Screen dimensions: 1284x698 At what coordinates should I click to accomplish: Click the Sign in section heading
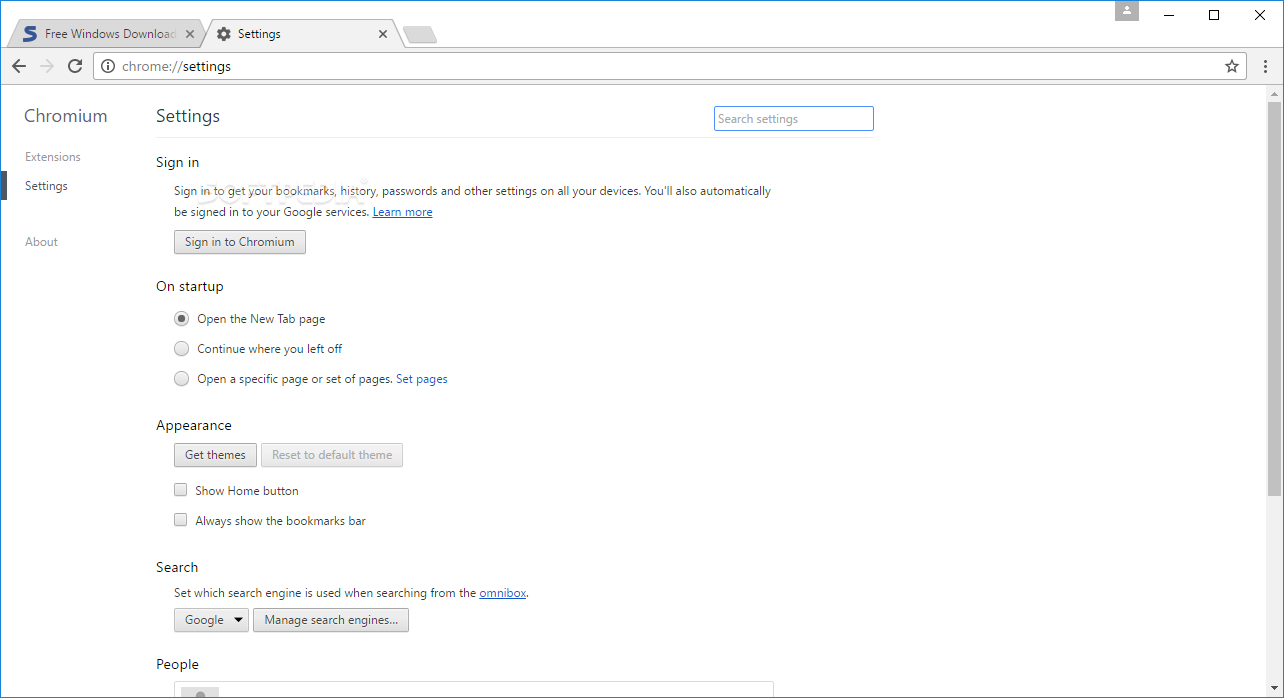[x=178, y=162]
